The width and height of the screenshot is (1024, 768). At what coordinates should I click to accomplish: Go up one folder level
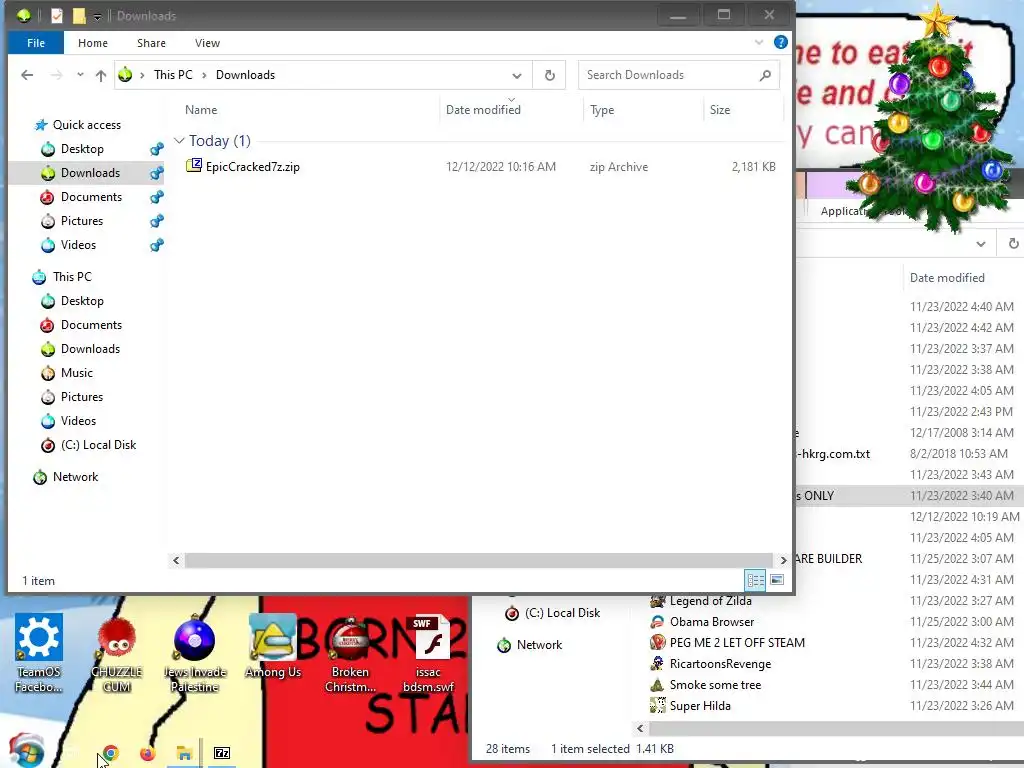101,75
